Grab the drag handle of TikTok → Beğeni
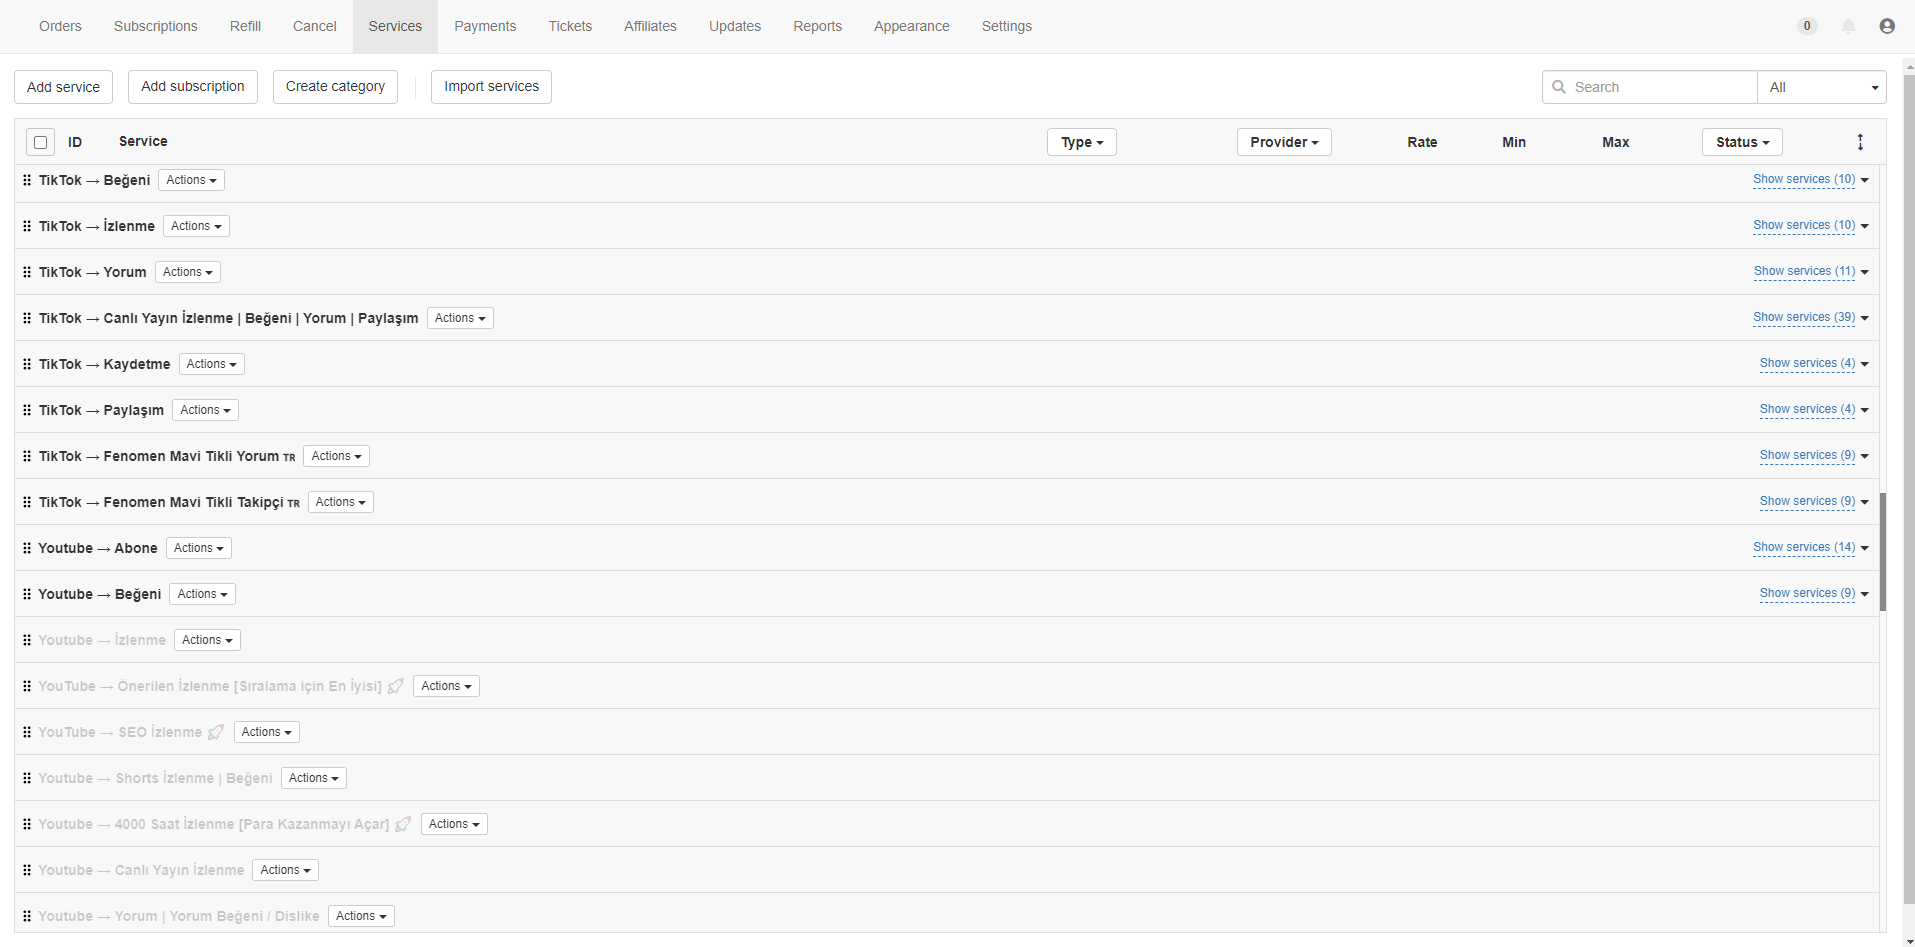Image resolution: width=1915 pixels, height=947 pixels. [x=27, y=180]
